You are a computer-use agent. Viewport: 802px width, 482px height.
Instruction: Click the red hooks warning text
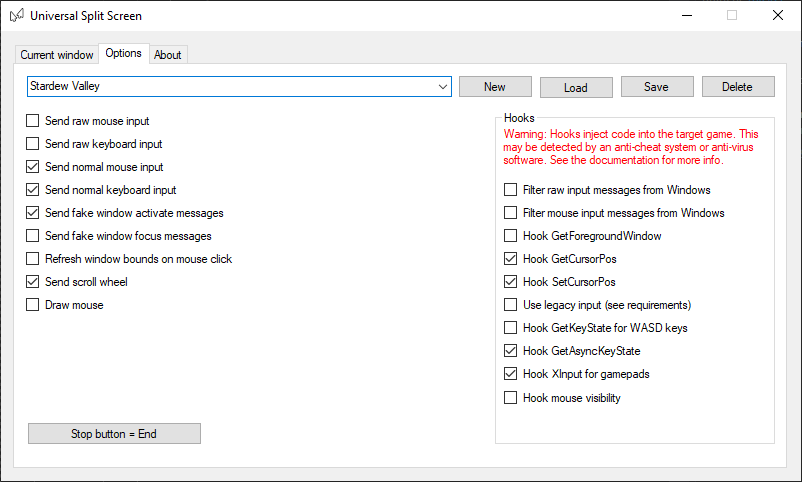coord(631,147)
